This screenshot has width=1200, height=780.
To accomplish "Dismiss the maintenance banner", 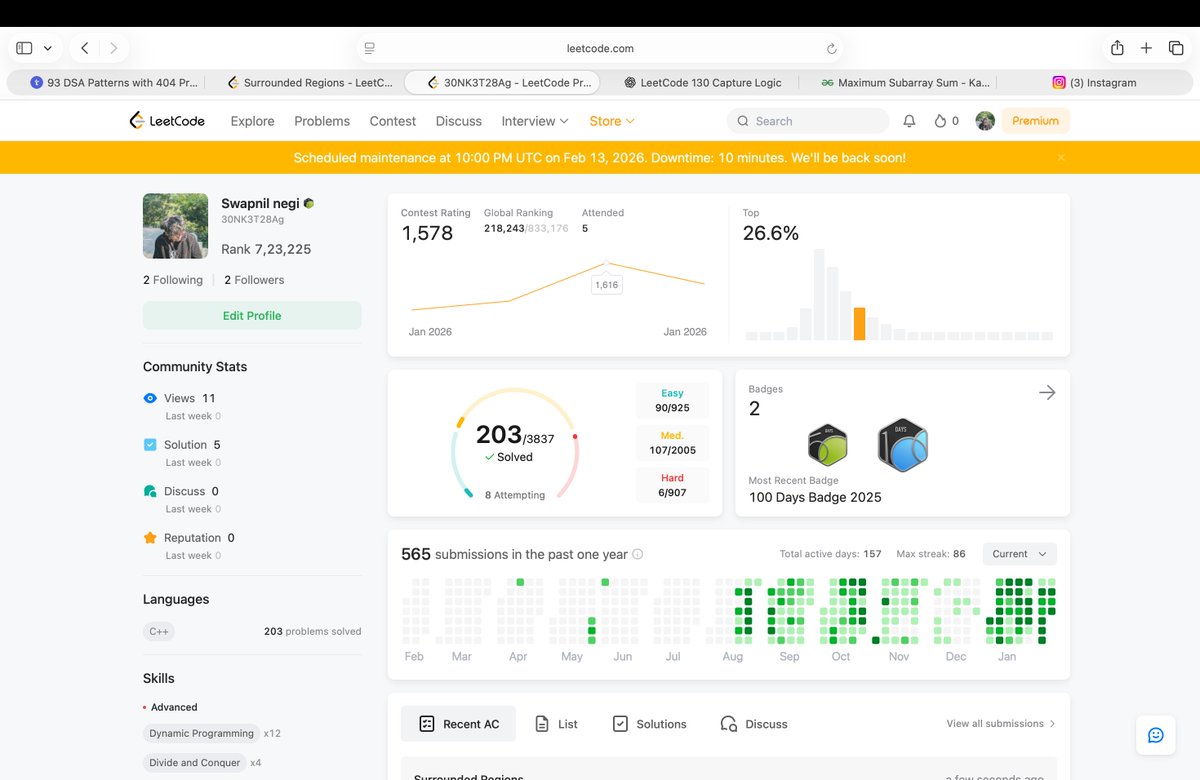I will click(1061, 158).
